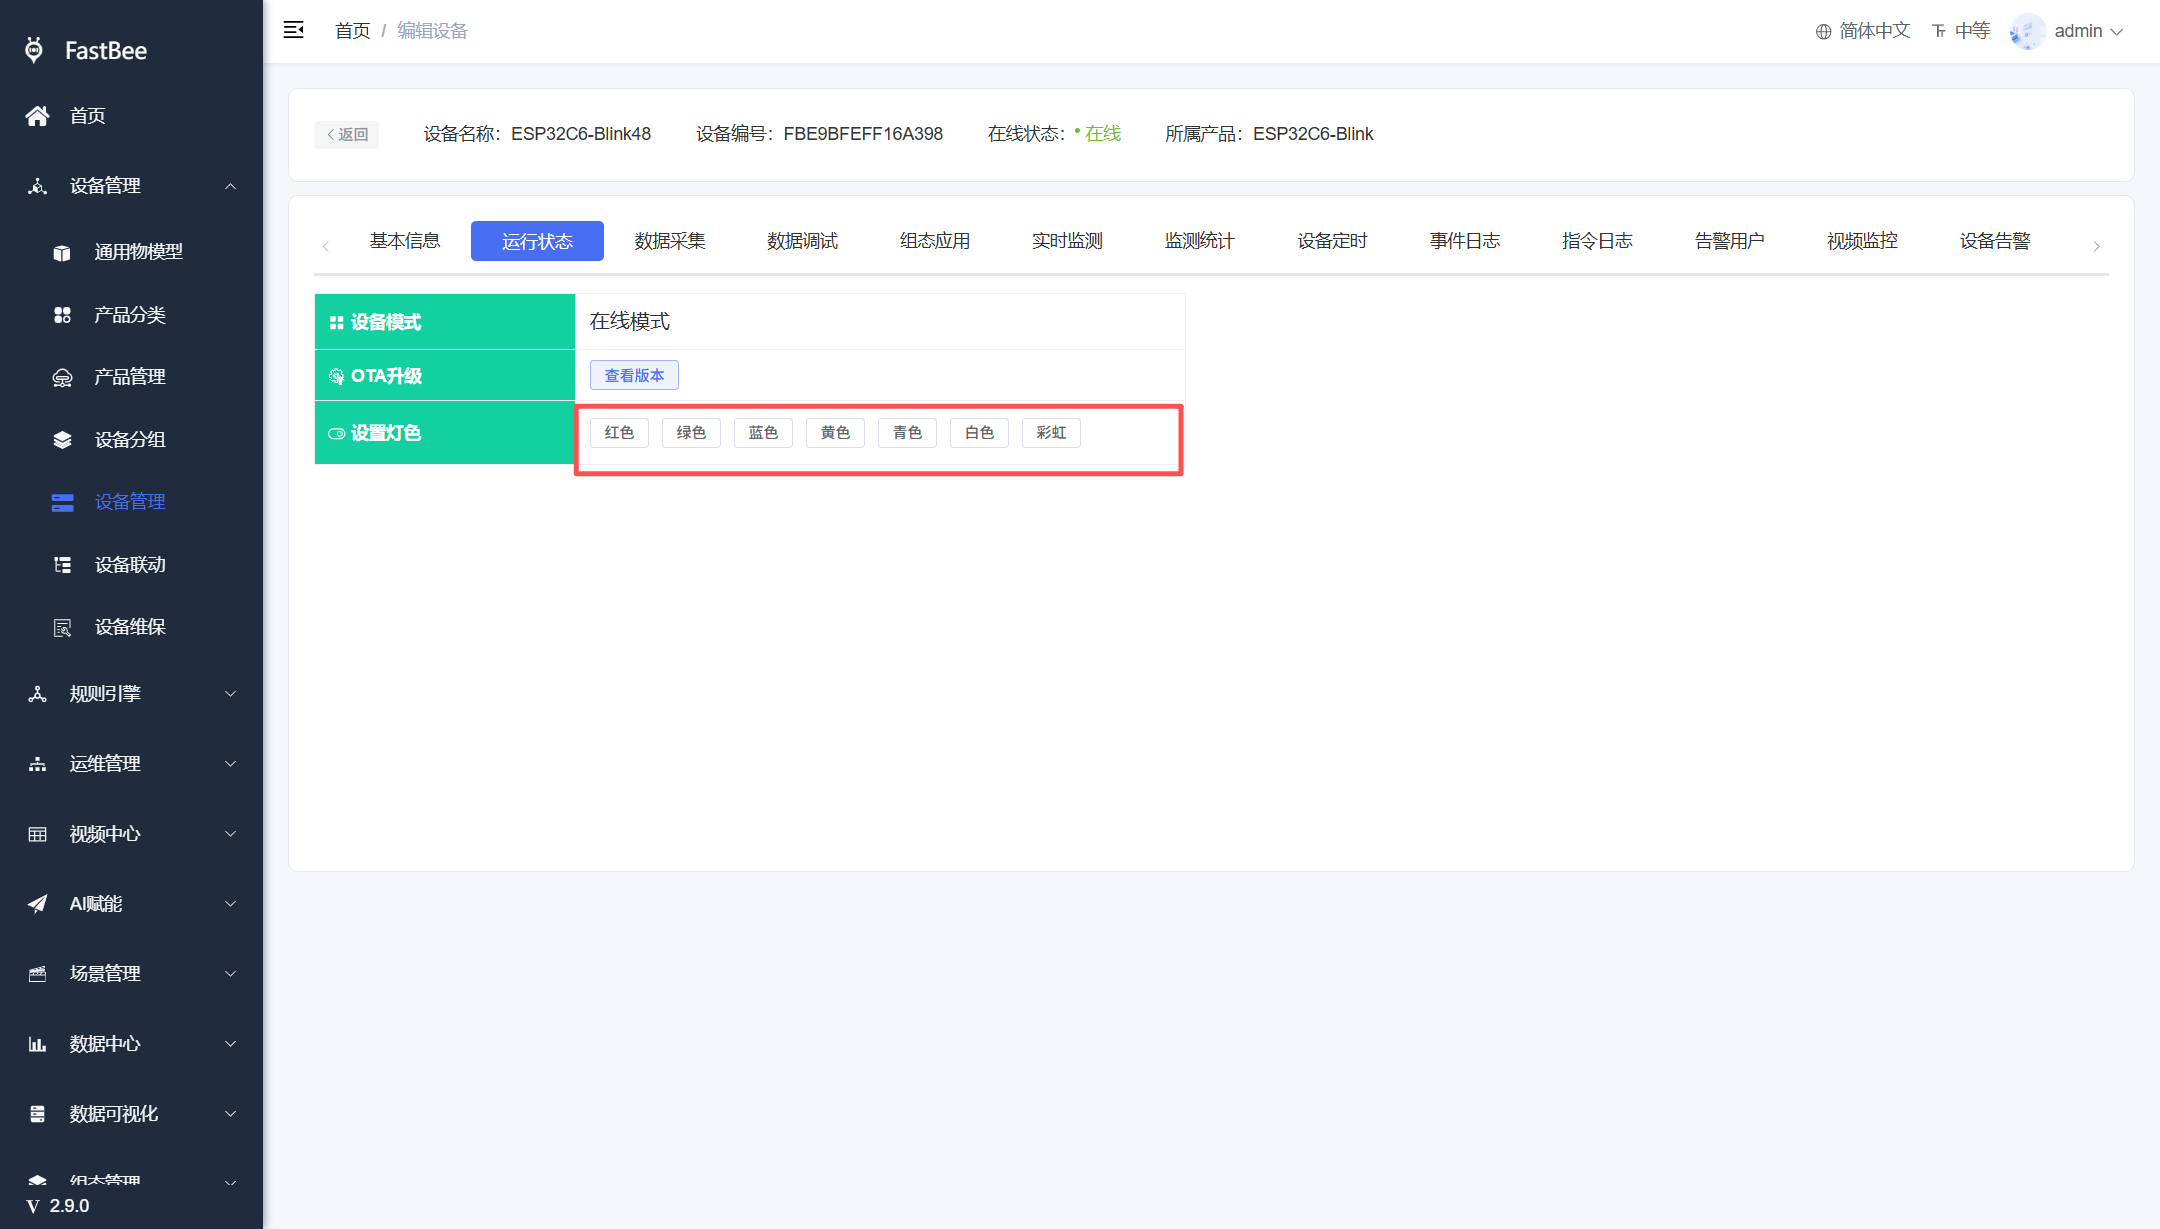Set light color to 绿色
This screenshot has width=2160, height=1229.
[691, 433]
